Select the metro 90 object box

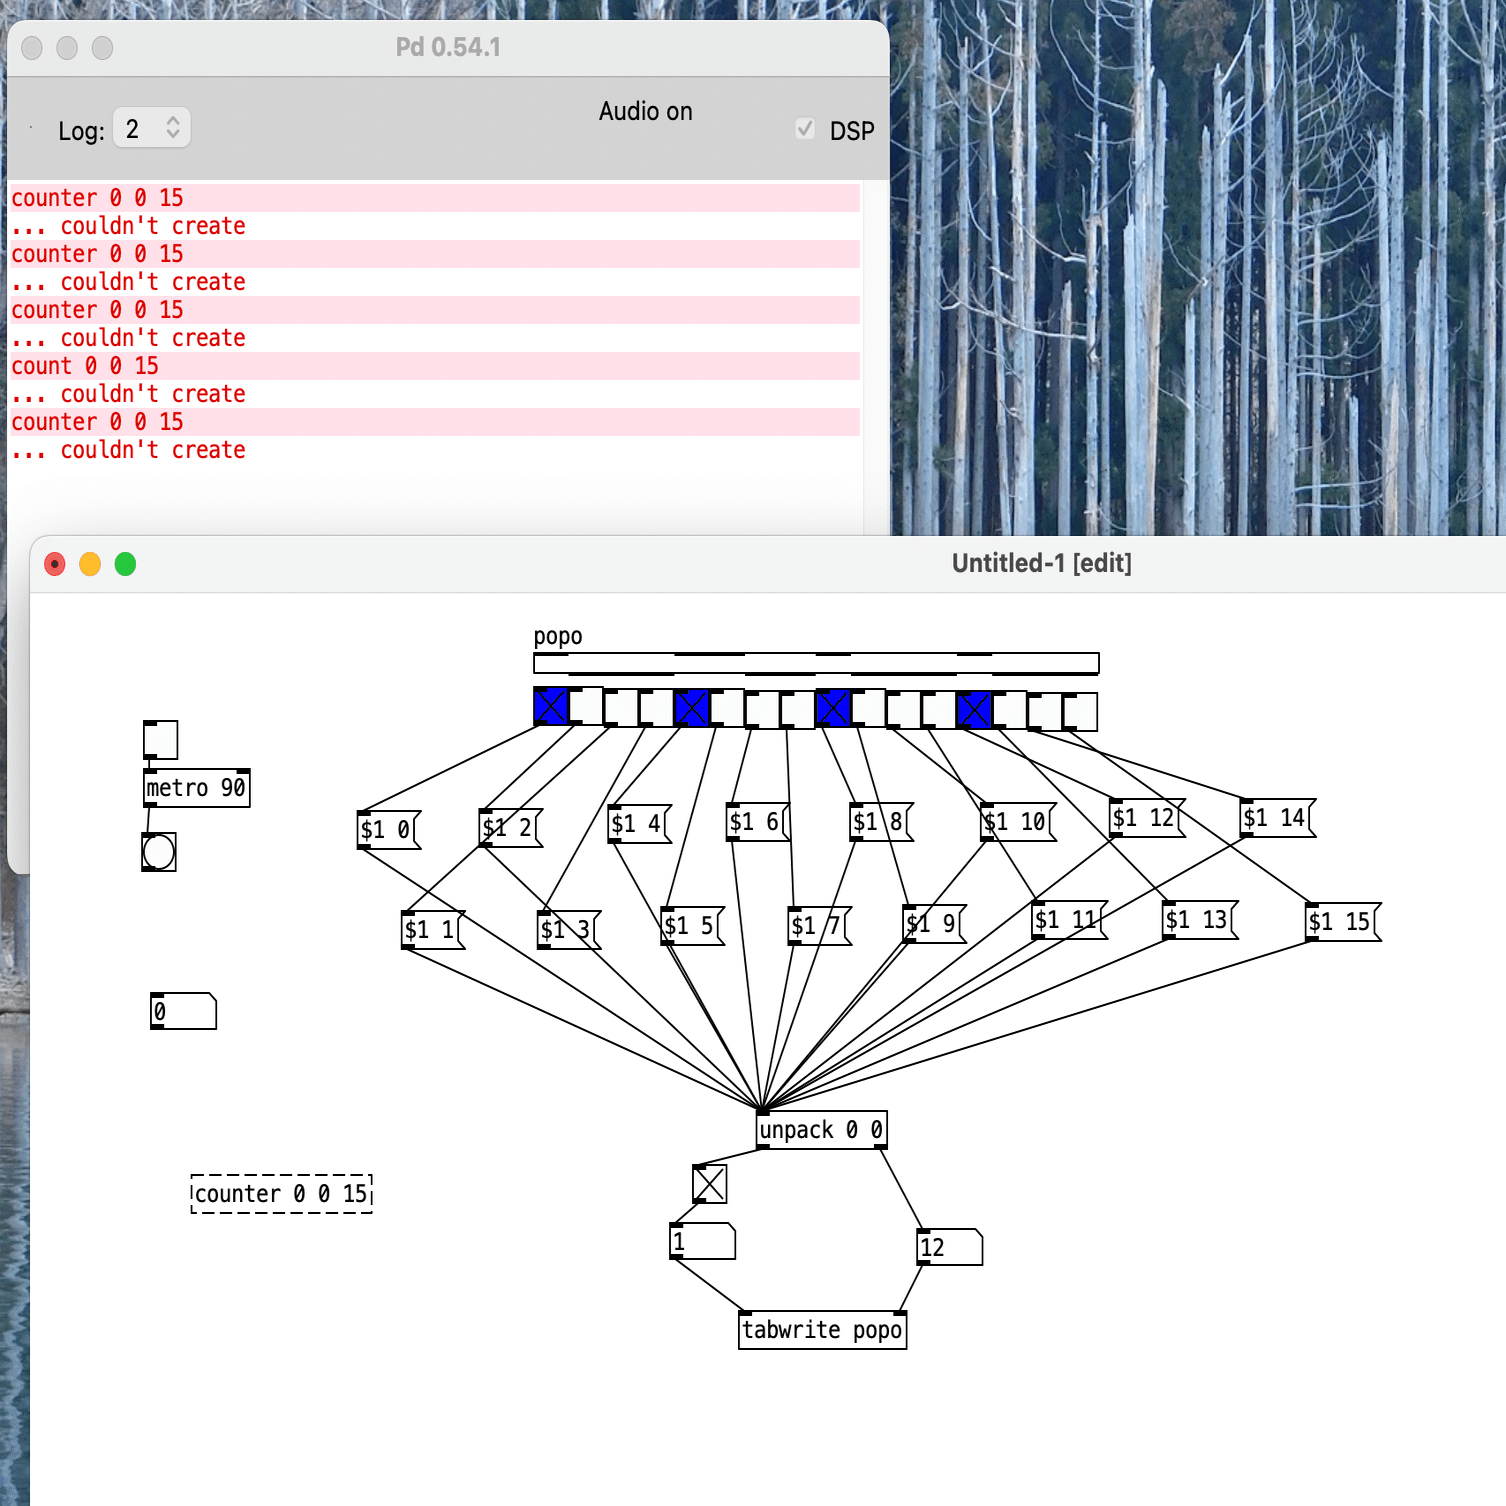(x=196, y=787)
